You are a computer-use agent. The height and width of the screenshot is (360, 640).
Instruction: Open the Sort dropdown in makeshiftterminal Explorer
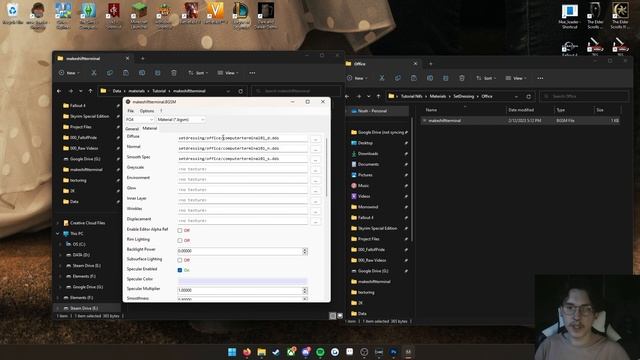pyautogui.click(x=198, y=73)
